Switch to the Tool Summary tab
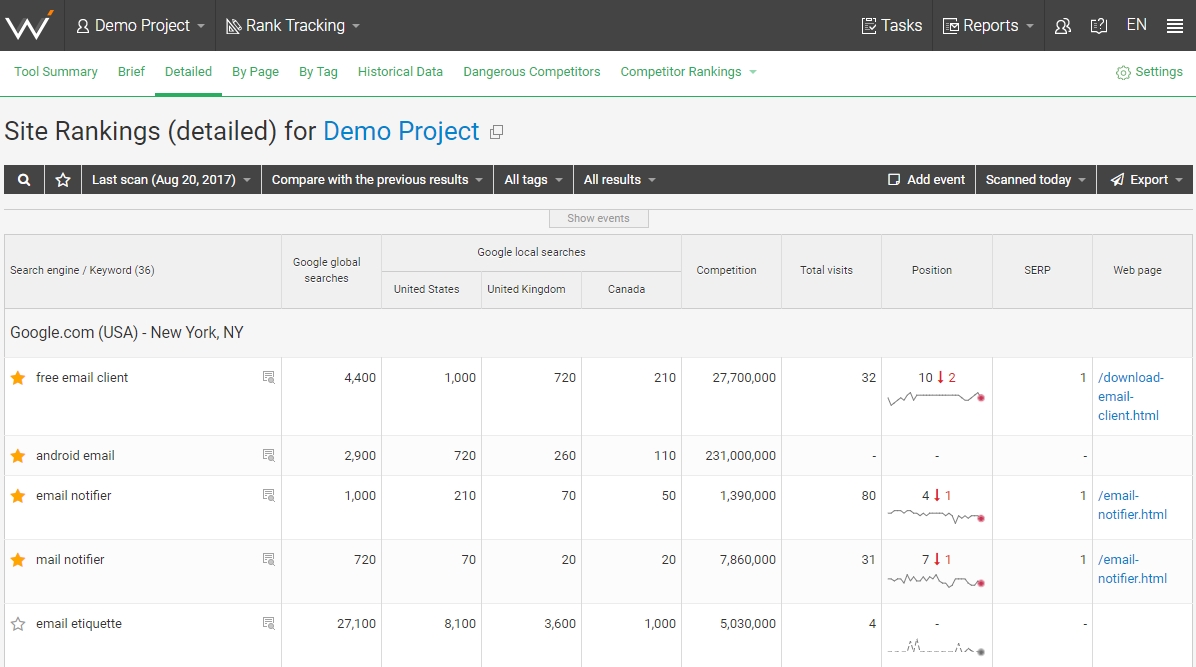 click(56, 72)
